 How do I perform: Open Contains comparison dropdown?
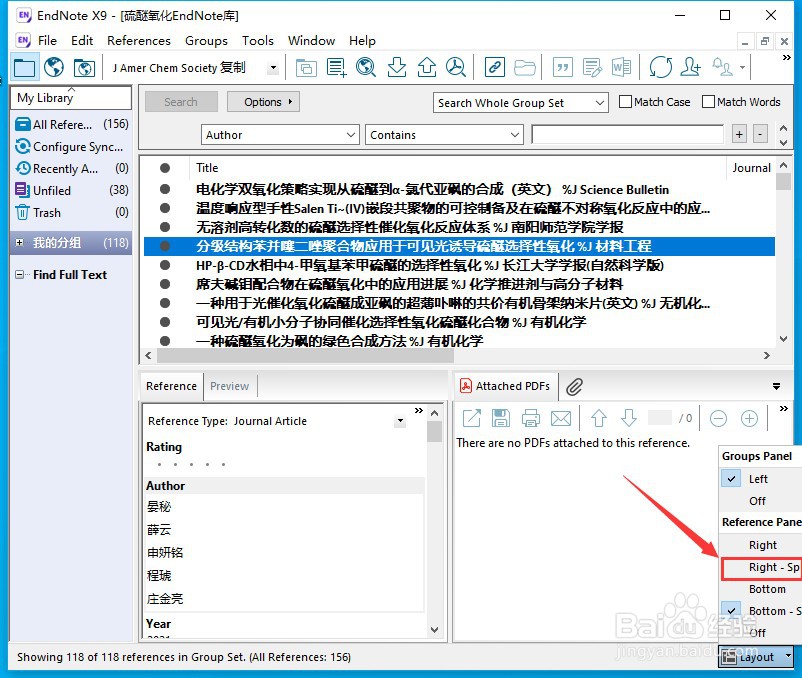pyautogui.click(x=444, y=135)
